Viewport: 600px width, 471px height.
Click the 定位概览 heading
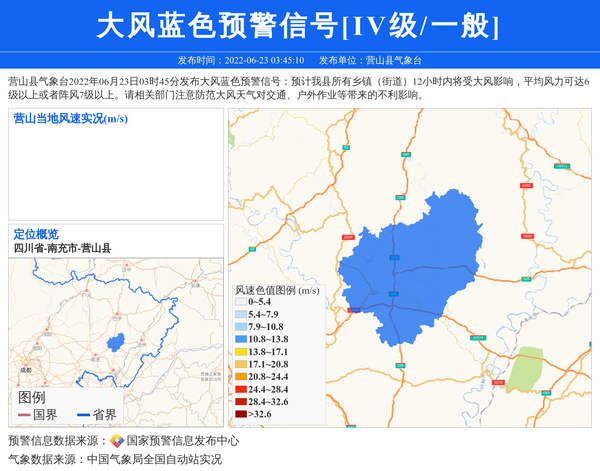[x=36, y=234]
